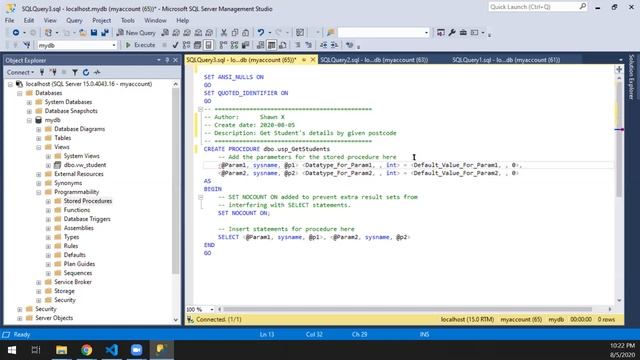
Task: Select the dbo.vw_student view
Action: pos(84,165)
